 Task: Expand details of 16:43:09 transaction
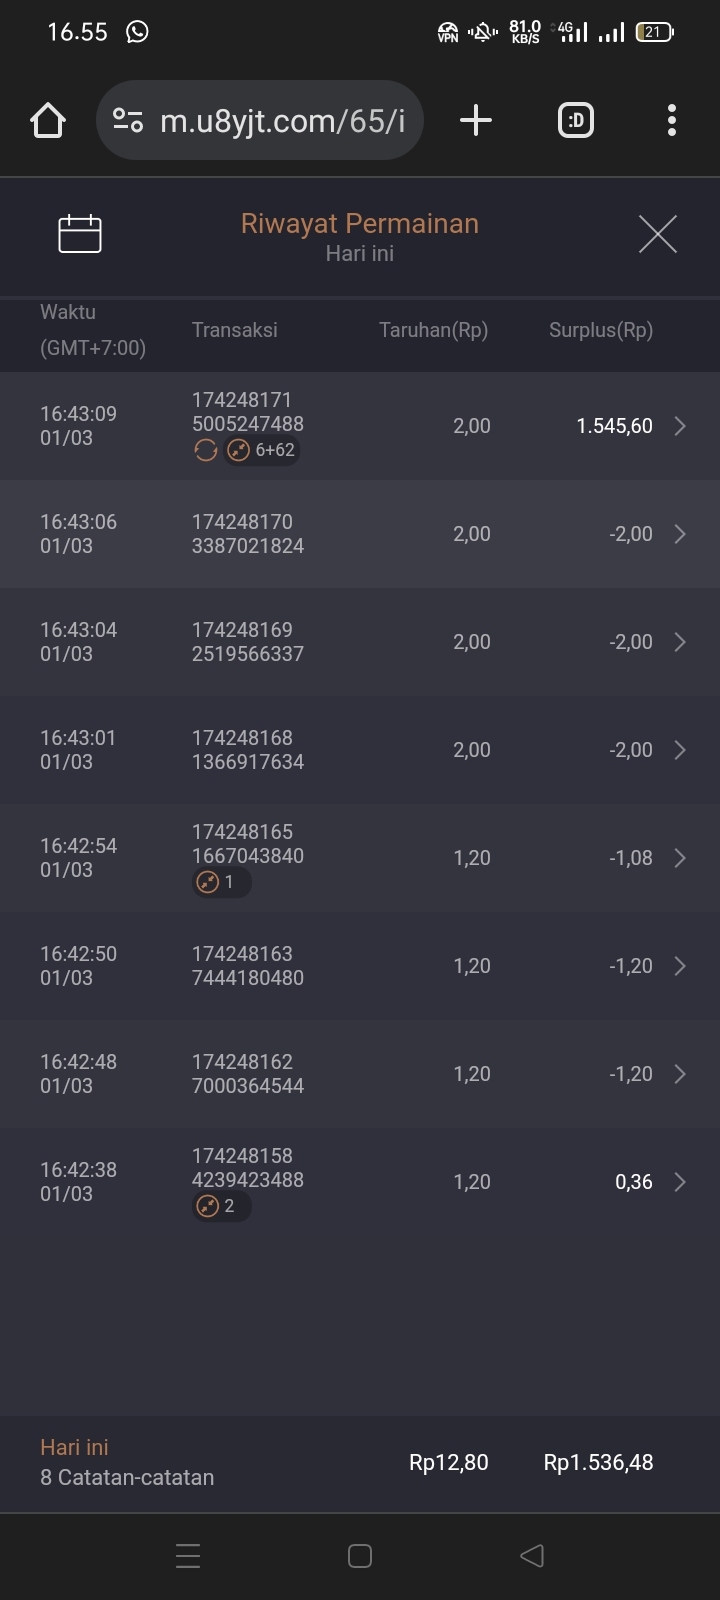tap(680, 426)
